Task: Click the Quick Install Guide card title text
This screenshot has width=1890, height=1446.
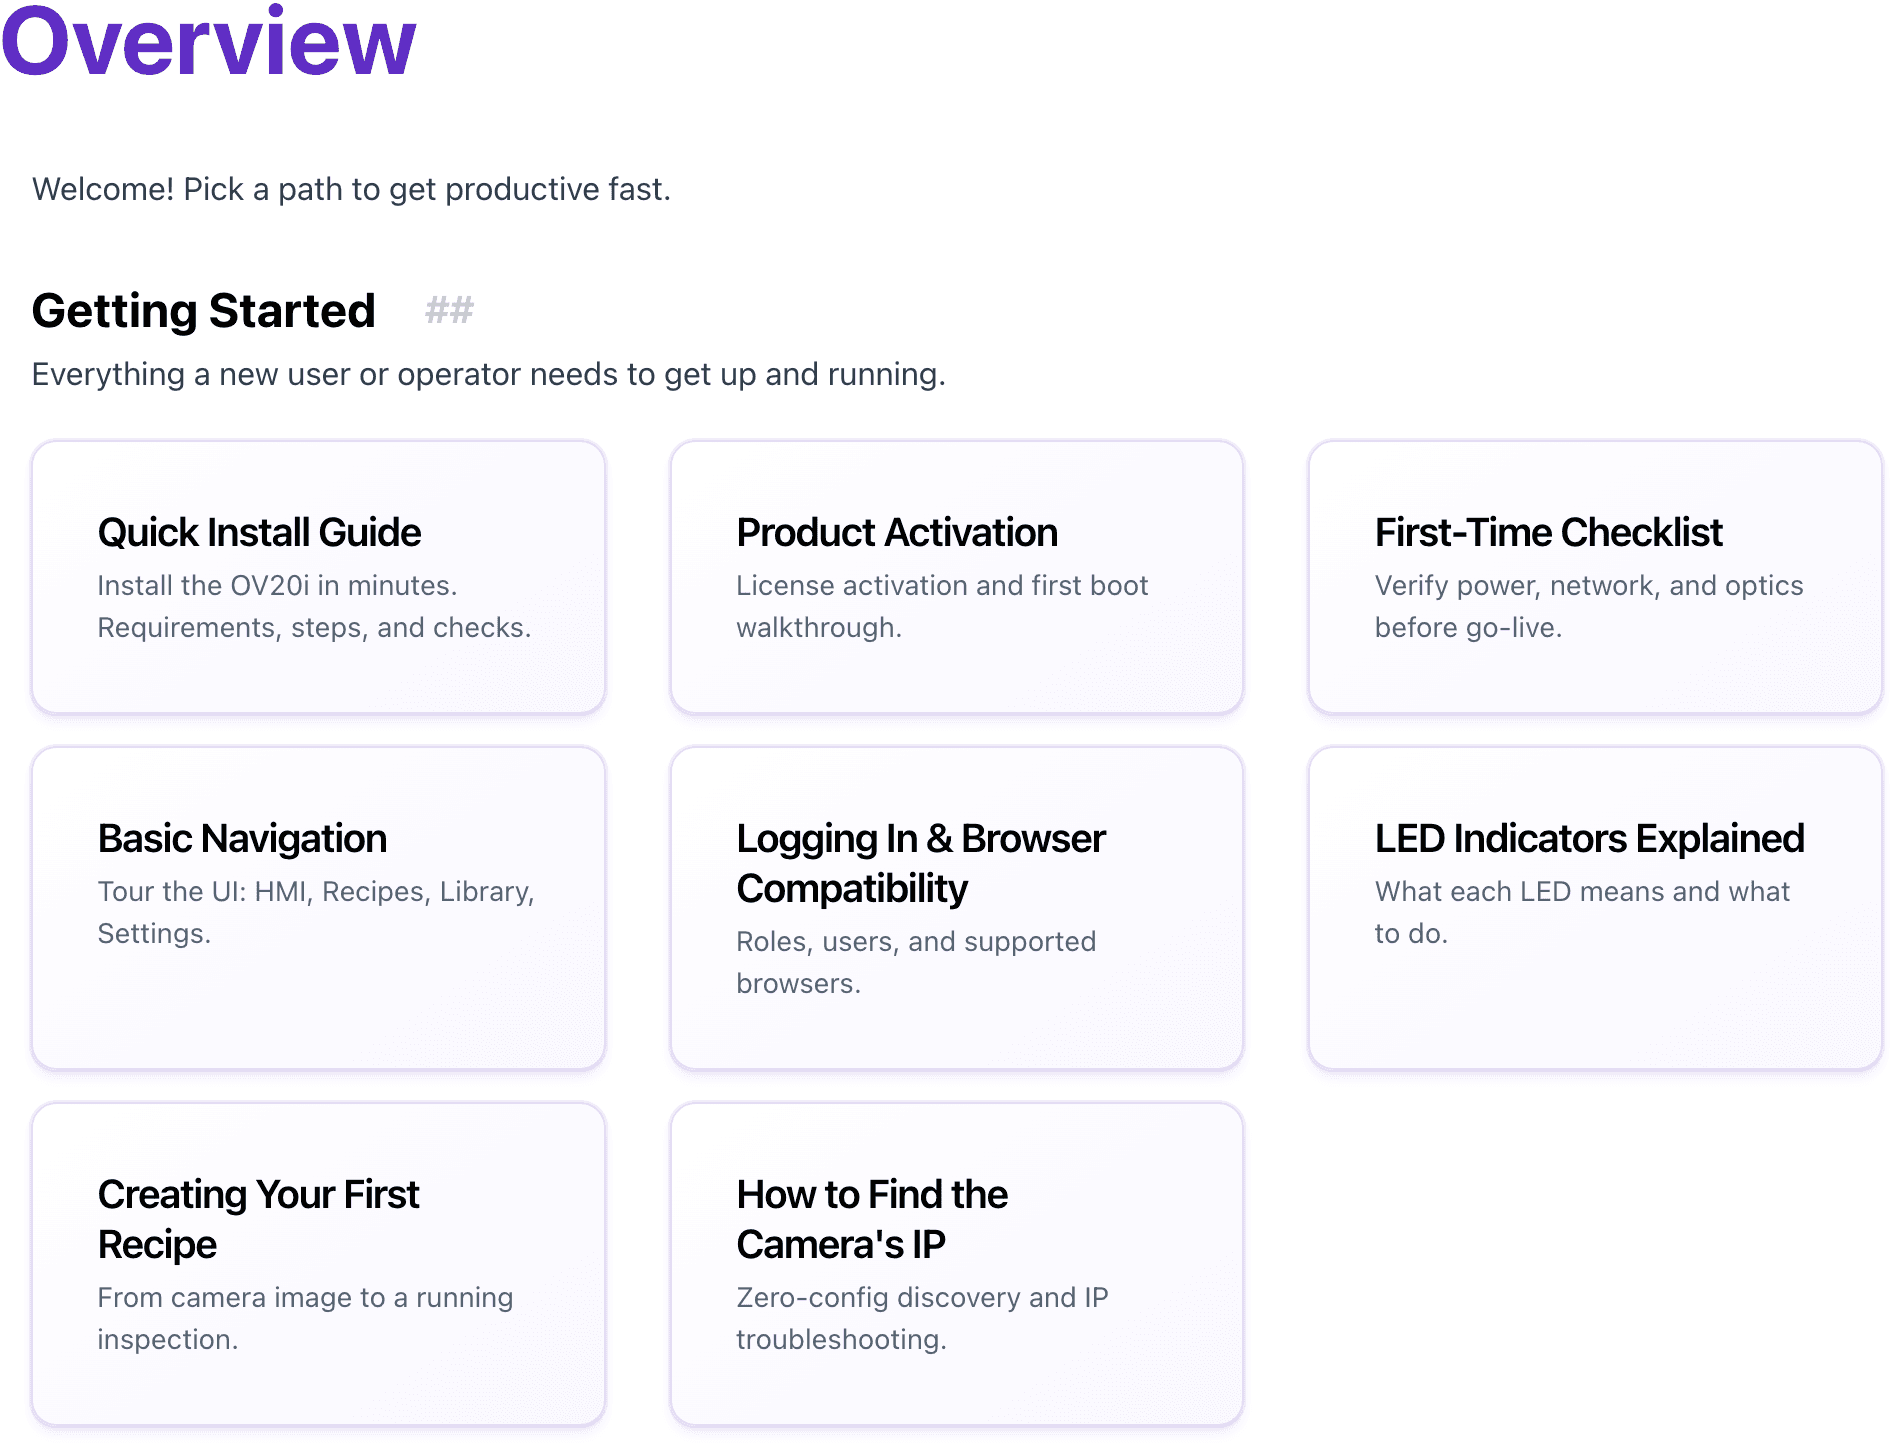Action: point(258,532)
